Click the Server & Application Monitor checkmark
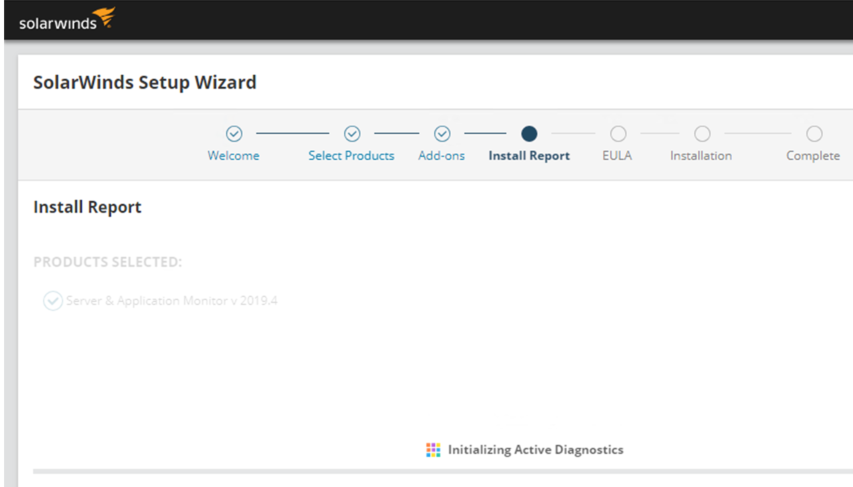This screenshot has width=853, height=487. pyautogui.click(x=53, y=300)
